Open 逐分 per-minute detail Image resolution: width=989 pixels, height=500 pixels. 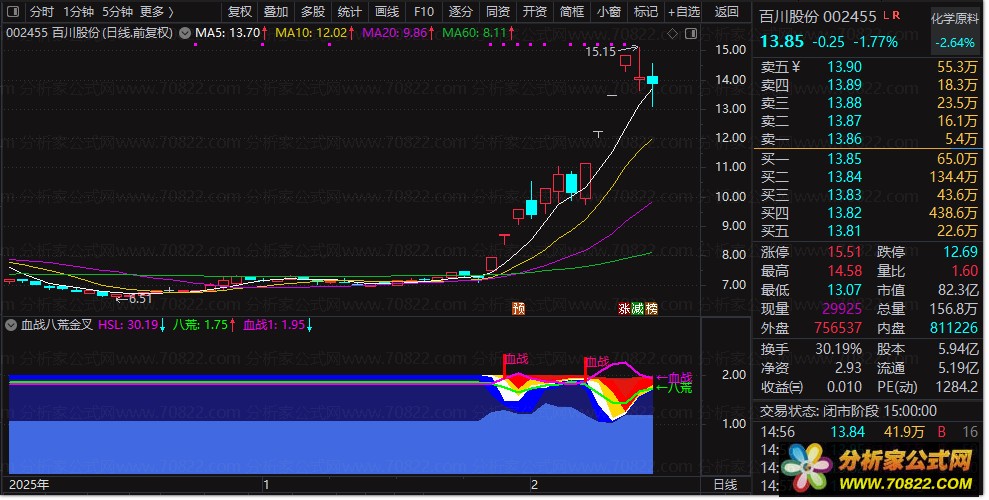[460, 11]
